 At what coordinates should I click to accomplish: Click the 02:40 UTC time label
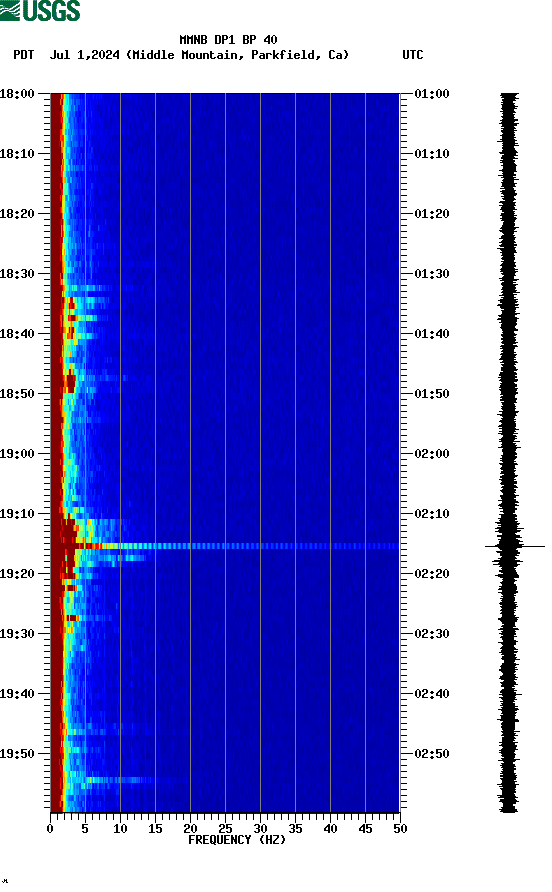coord(432,694)
